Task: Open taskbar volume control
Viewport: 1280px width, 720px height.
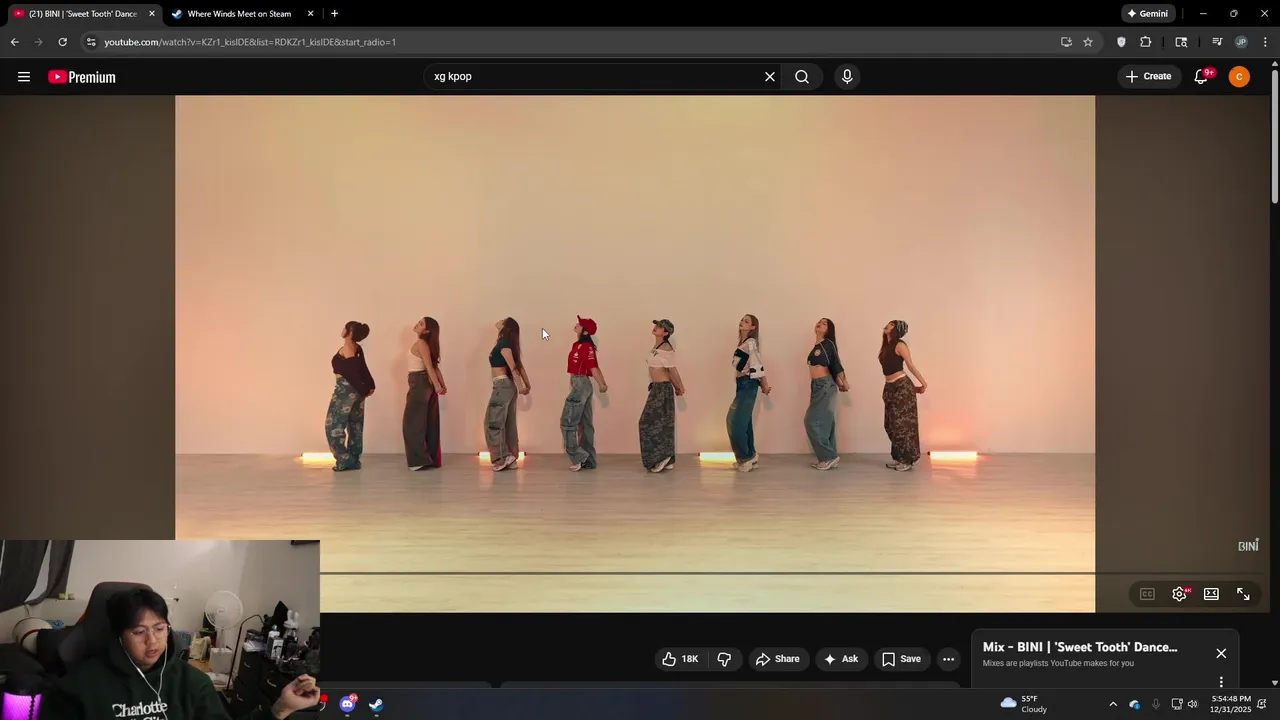Action: point(1192,704)
